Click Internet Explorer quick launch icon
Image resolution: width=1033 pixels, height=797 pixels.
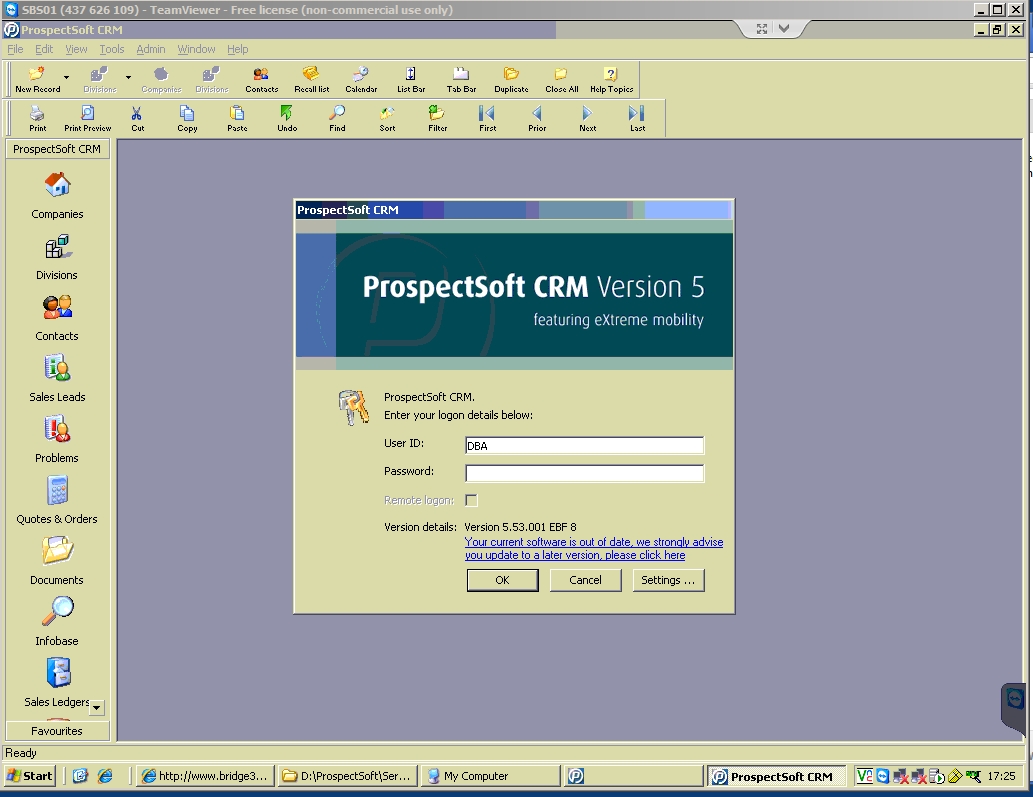pos(105,776)
